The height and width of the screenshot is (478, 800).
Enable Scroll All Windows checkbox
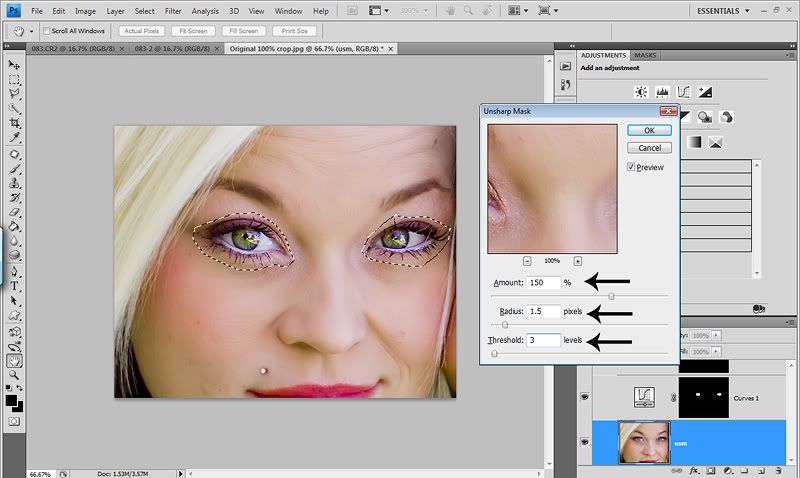pyautogui.click(x=45, y=31)
